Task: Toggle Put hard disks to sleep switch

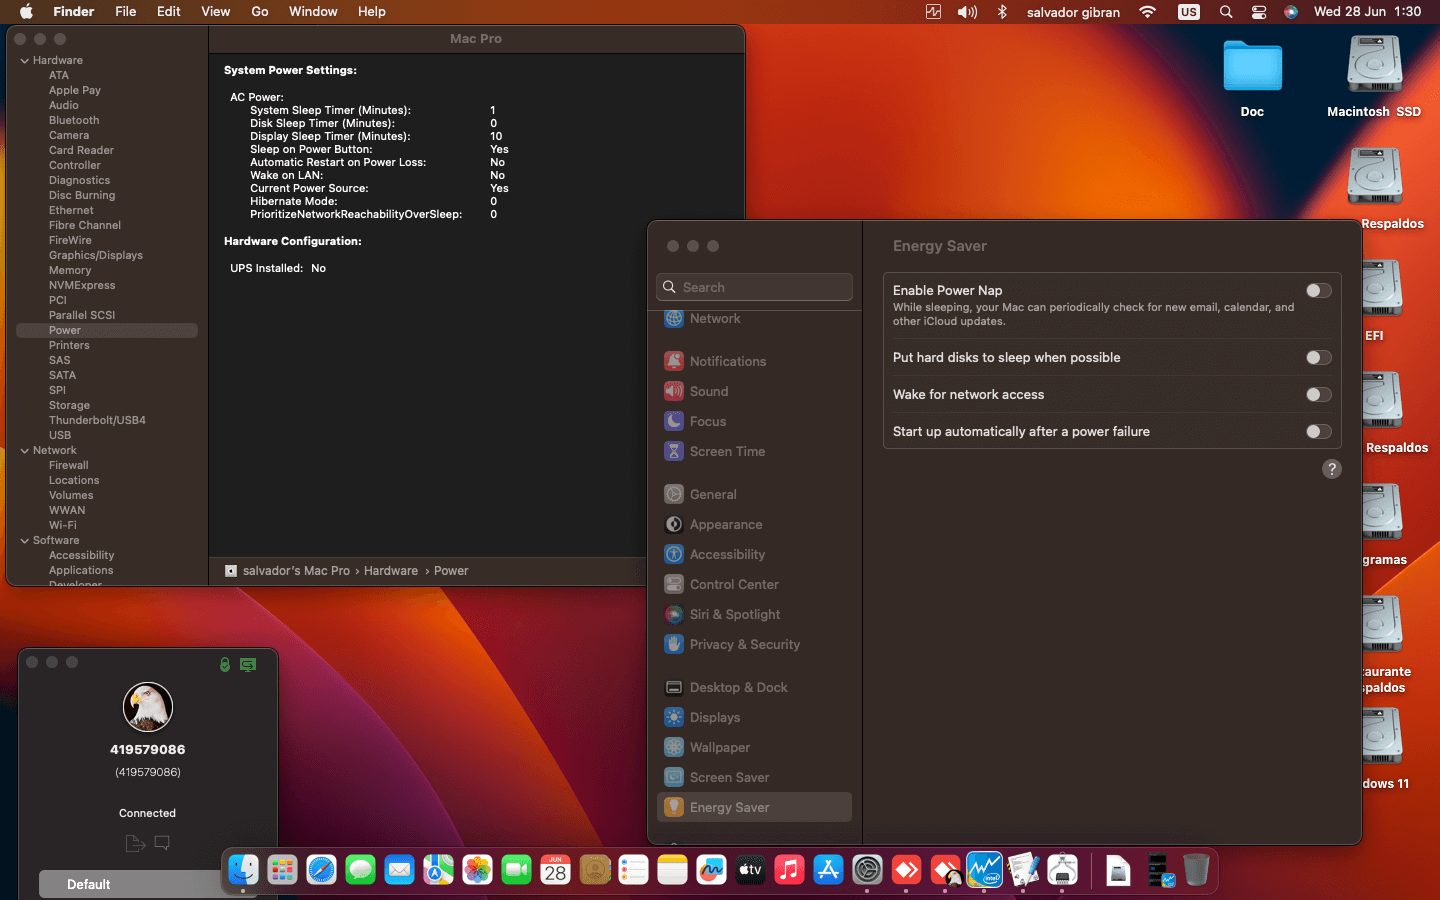Action: [x=1319, y=357]
